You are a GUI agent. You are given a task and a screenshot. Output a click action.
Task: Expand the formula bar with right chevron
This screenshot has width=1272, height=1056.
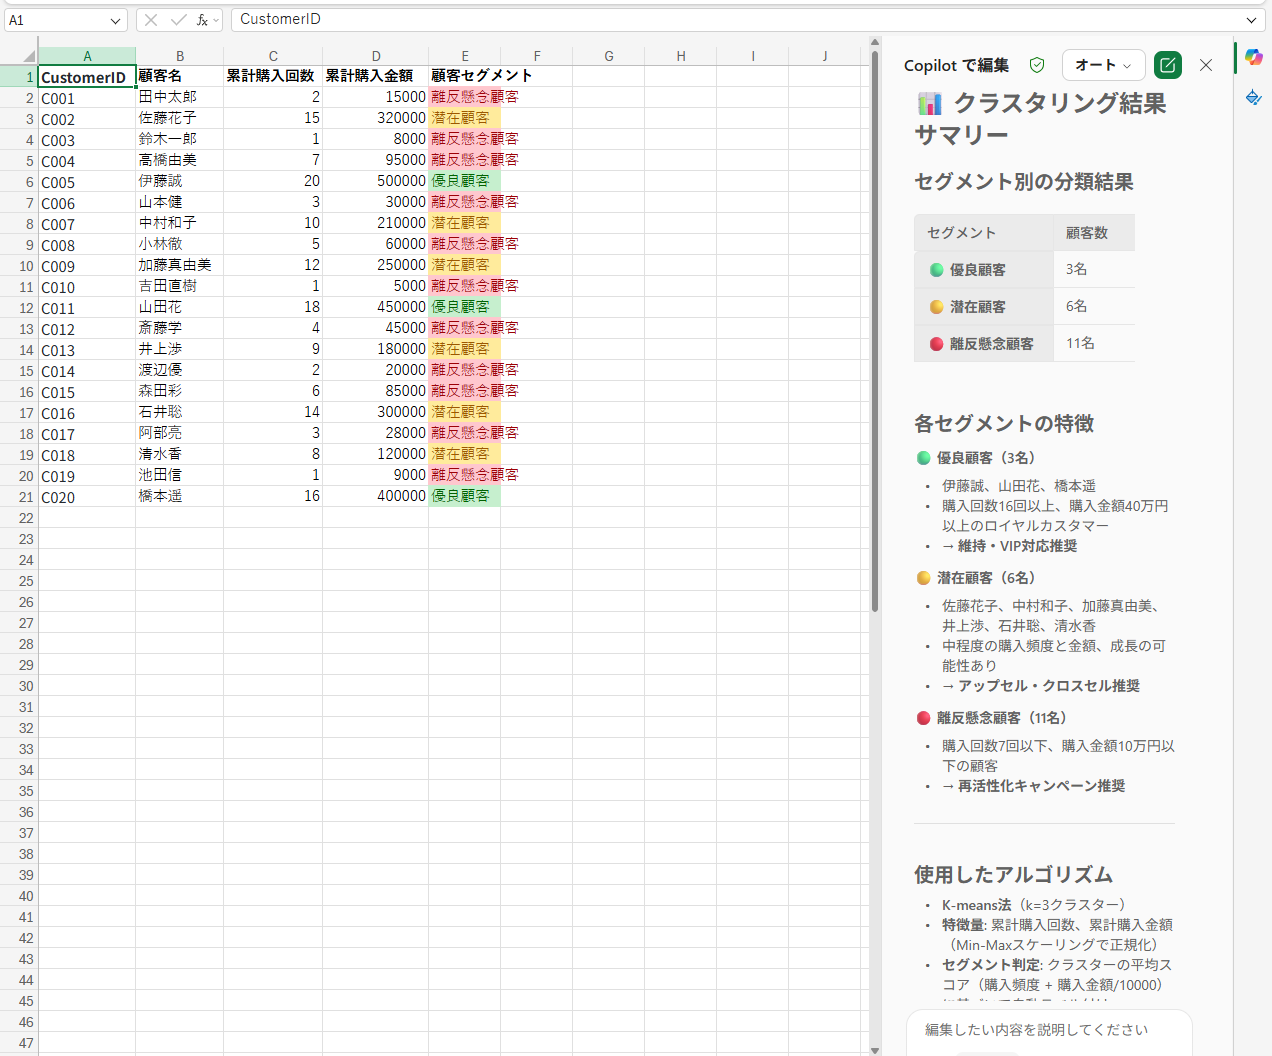[1251, 20]
